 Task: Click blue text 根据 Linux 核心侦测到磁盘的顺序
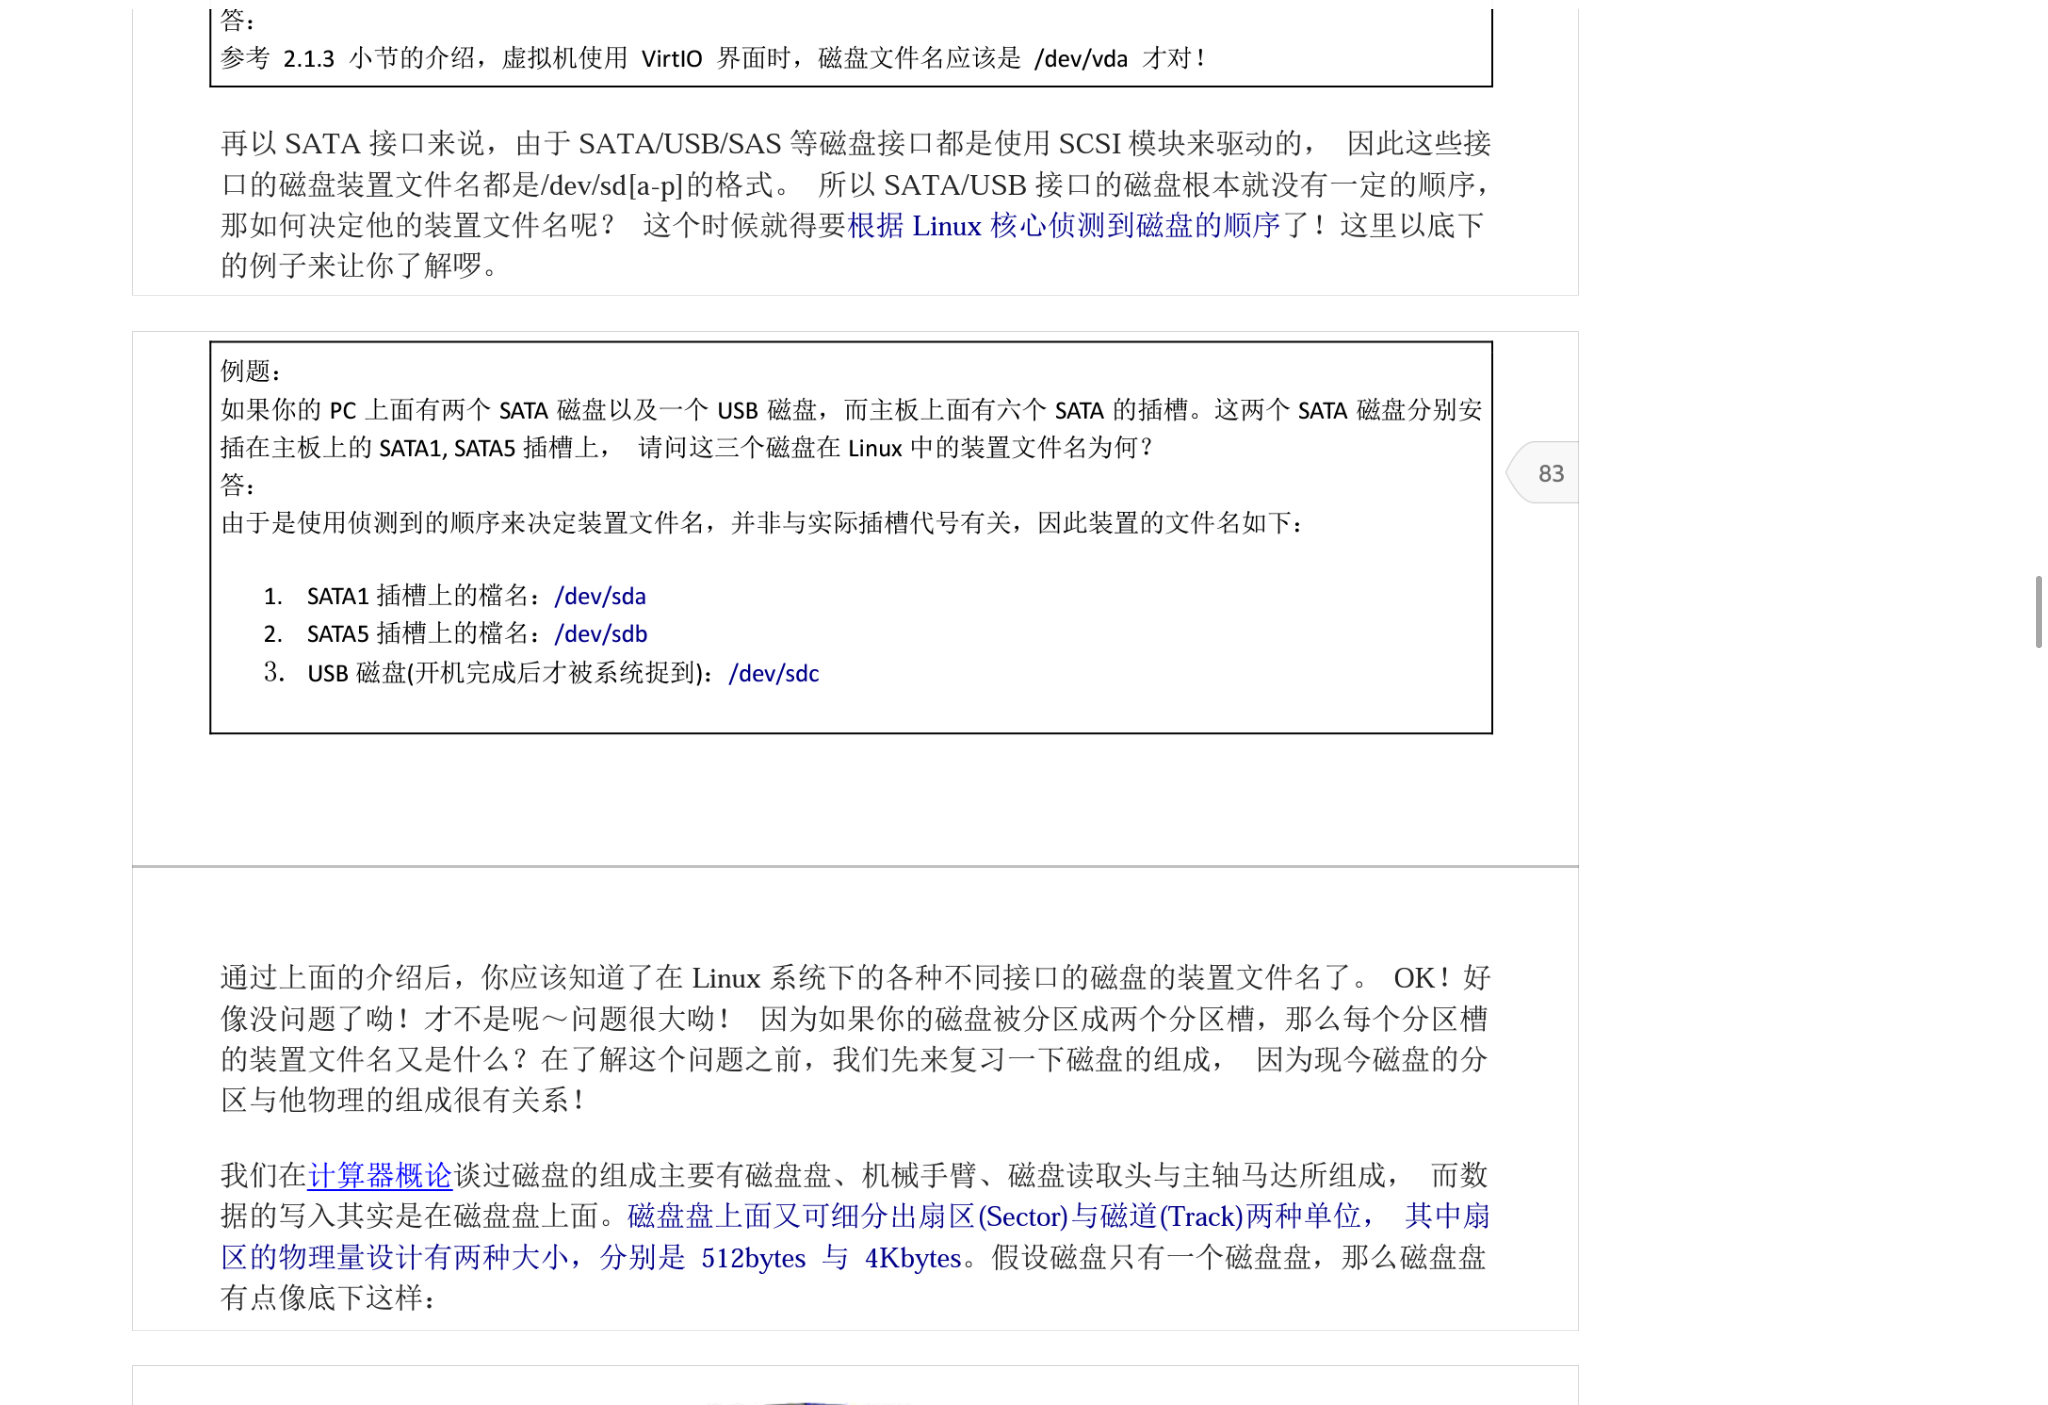click(1063, 226)
